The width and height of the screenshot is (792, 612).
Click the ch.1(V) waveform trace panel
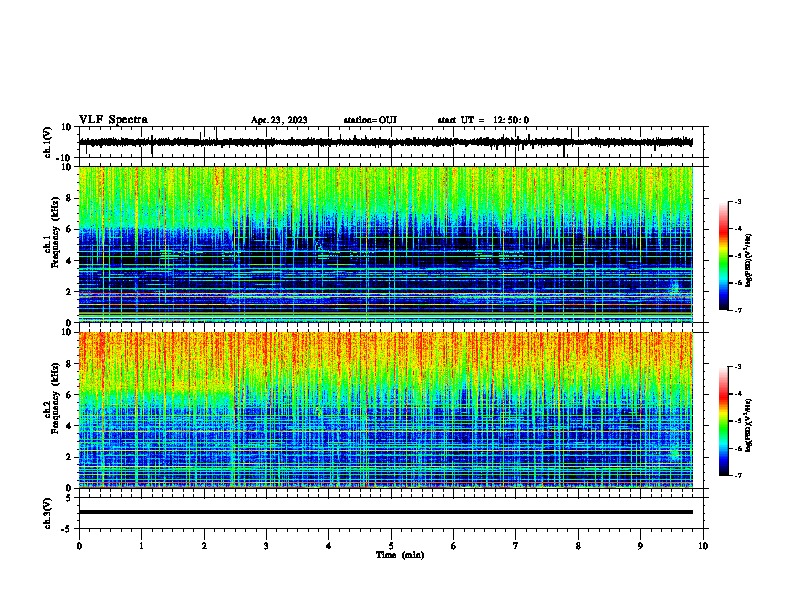(x=393, y=142)
